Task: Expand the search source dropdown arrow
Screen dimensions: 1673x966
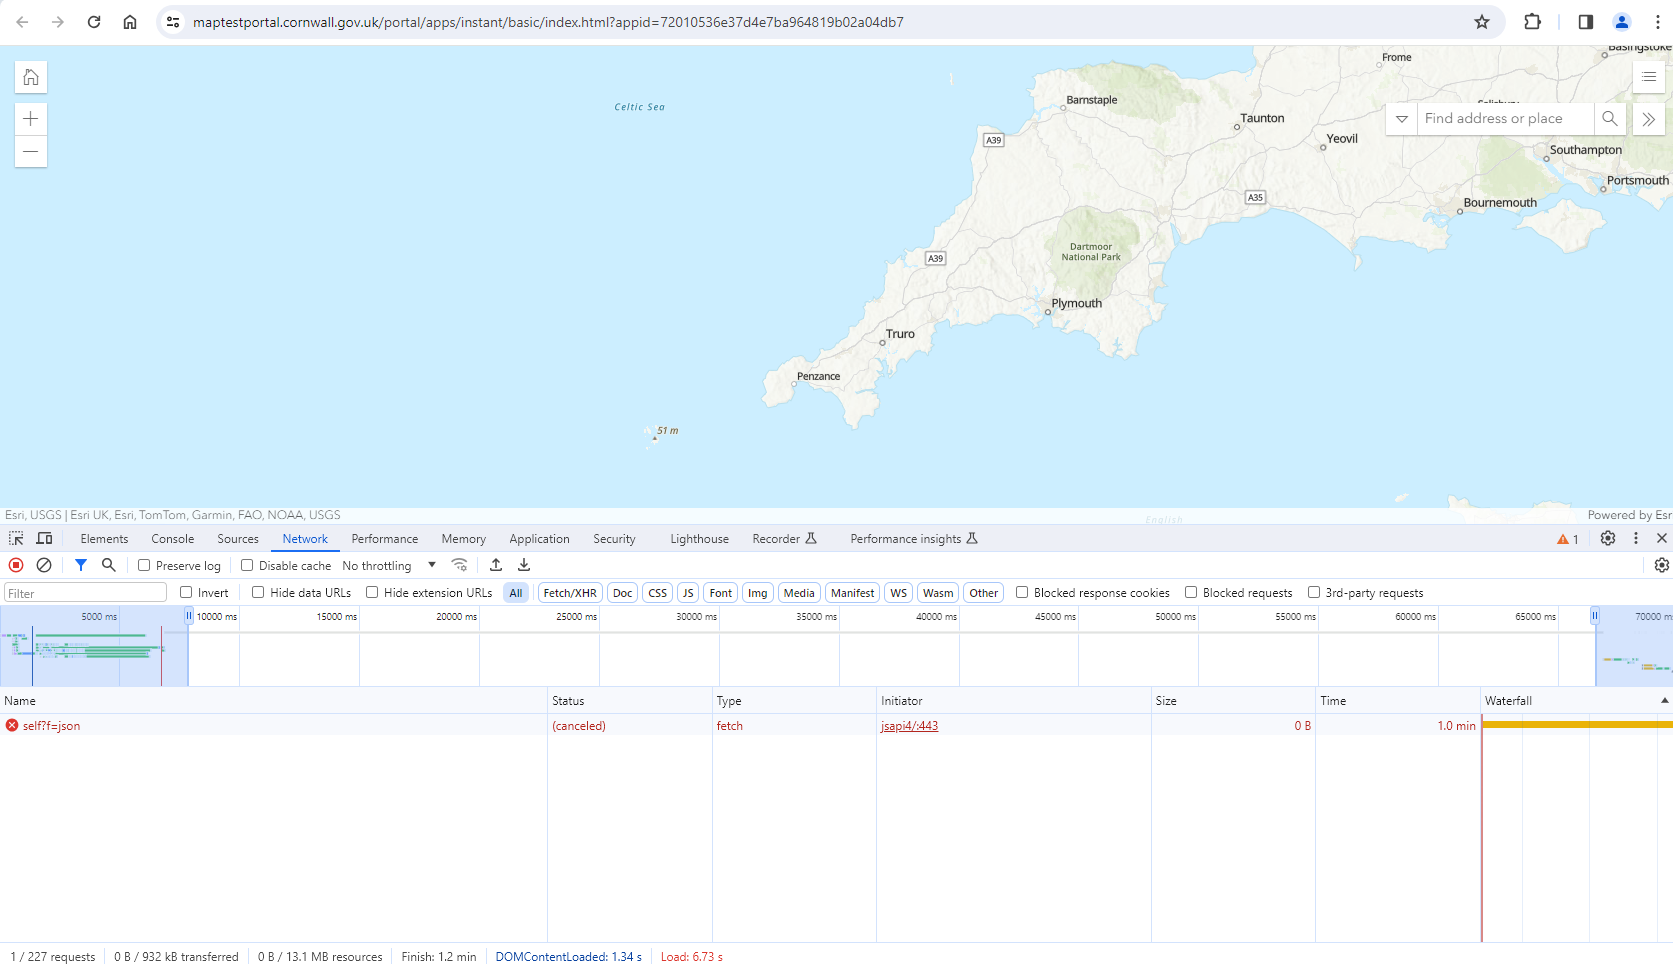Action: point(1402,119)
